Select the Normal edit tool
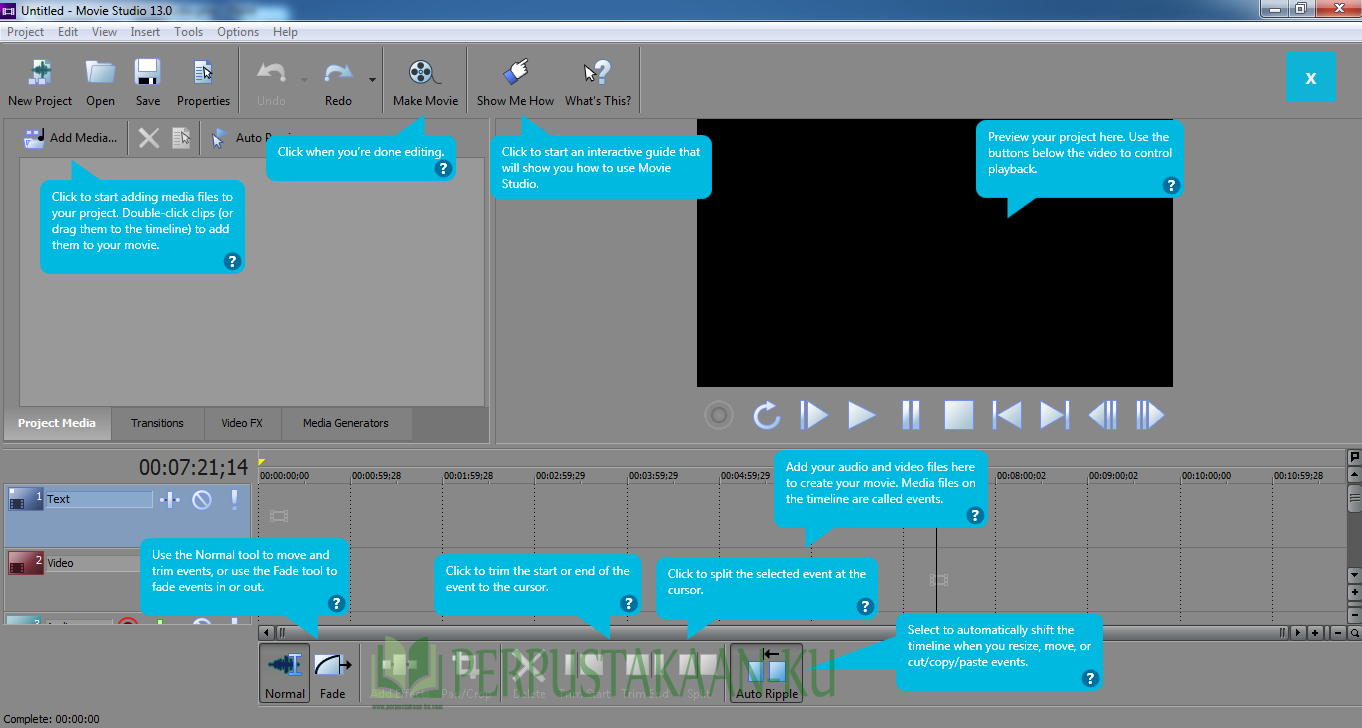This screenshot has height=728, width=1362. (x=285, y=673)
